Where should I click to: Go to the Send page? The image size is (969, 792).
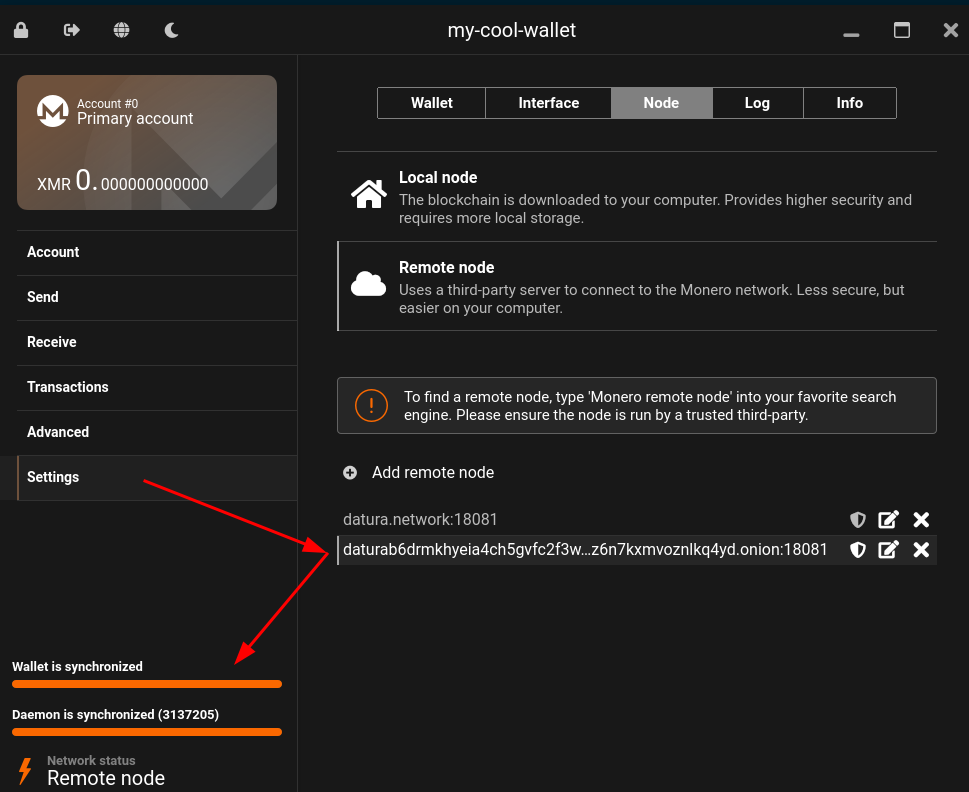tap(157, 297)
